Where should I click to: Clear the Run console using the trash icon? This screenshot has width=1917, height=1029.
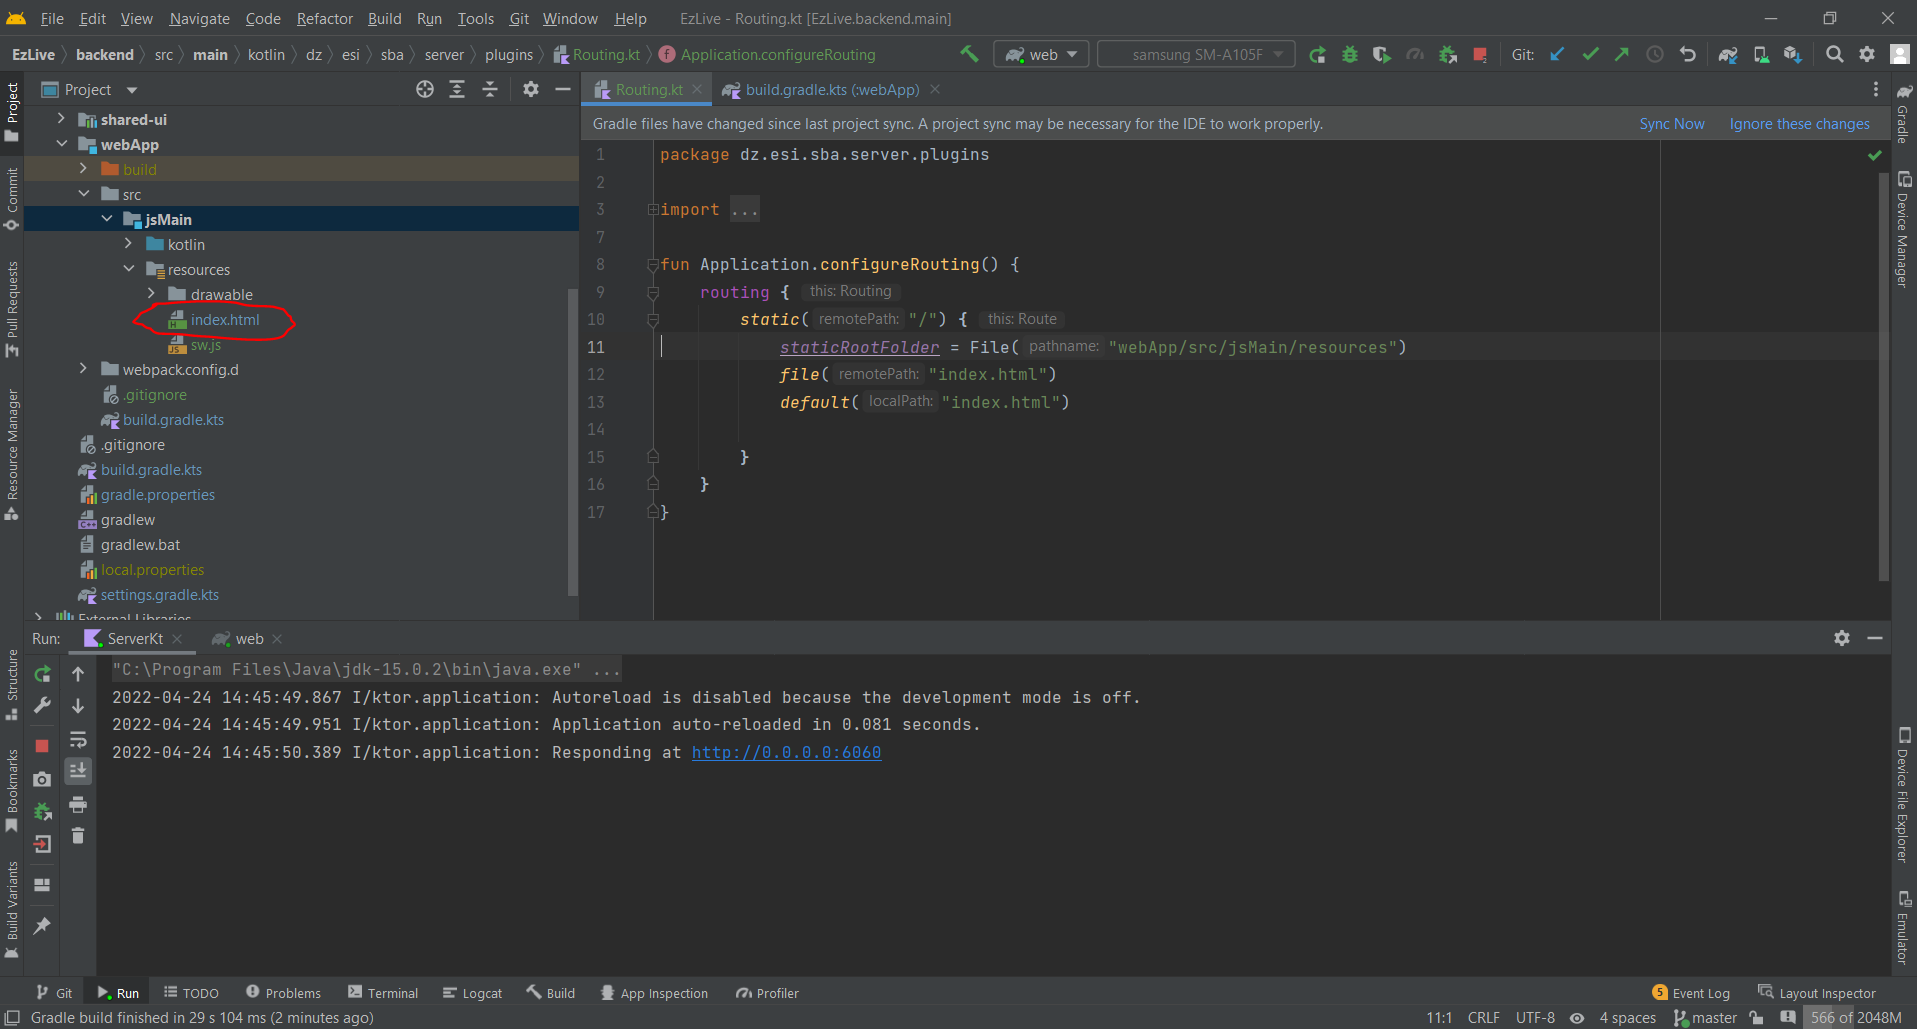tap(78, 836)
